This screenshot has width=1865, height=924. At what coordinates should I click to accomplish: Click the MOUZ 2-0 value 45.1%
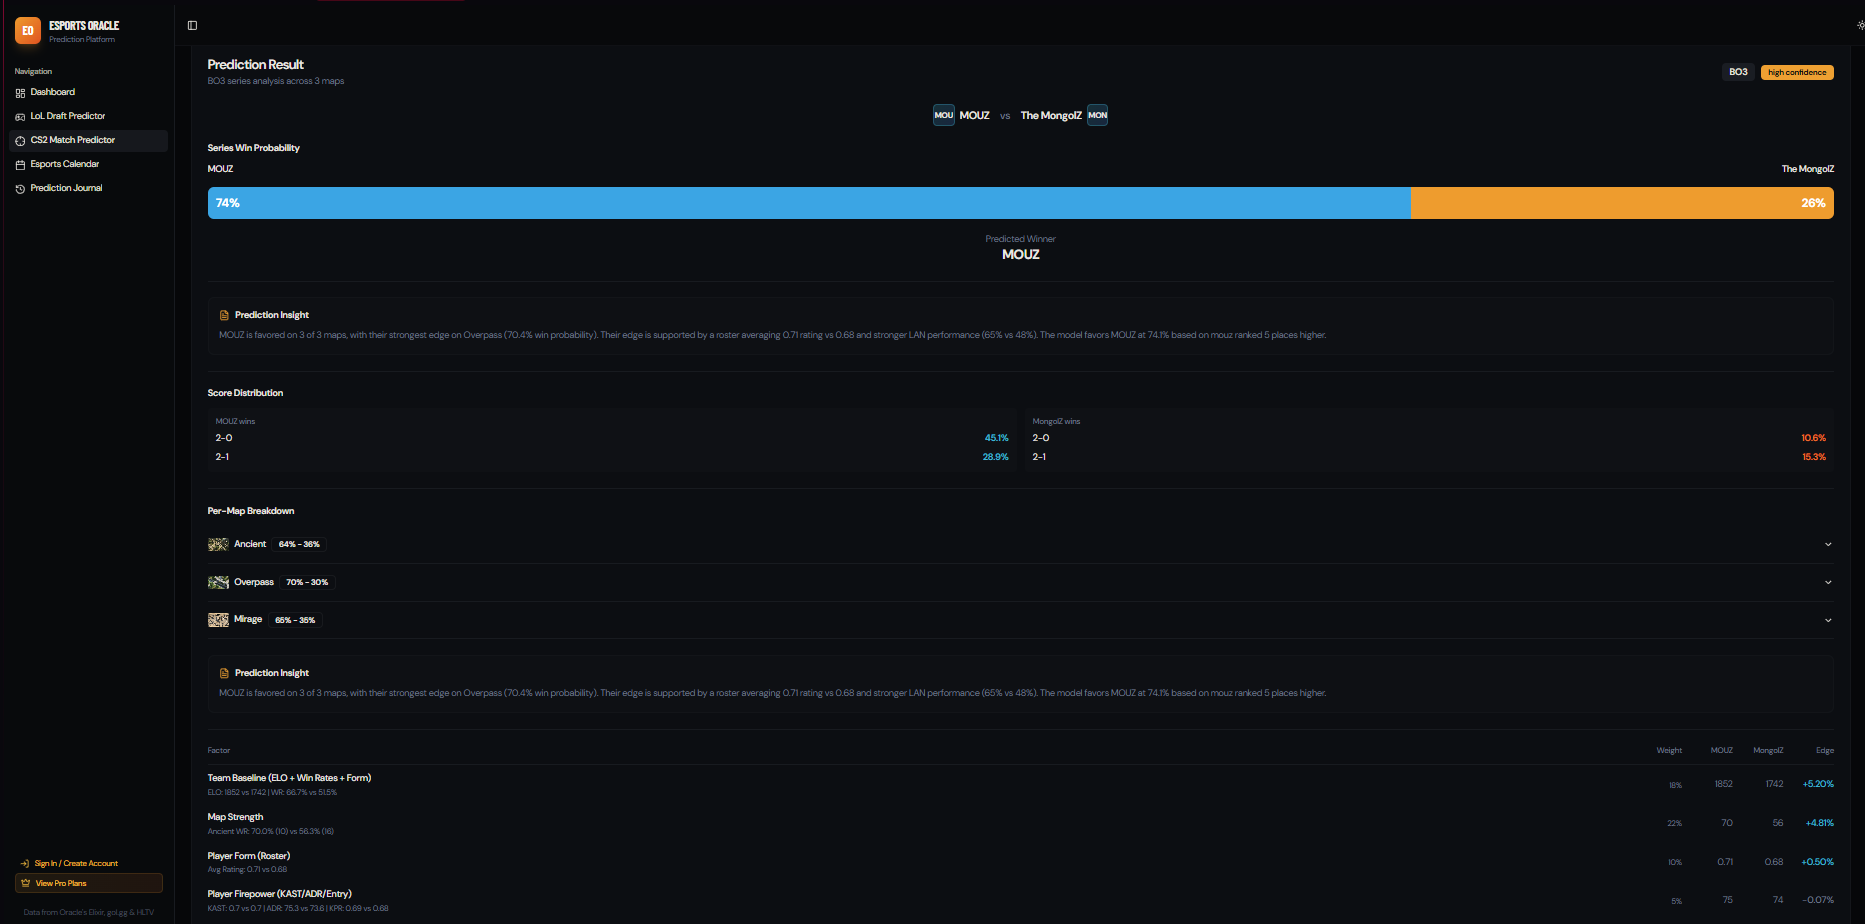(996, 438)
